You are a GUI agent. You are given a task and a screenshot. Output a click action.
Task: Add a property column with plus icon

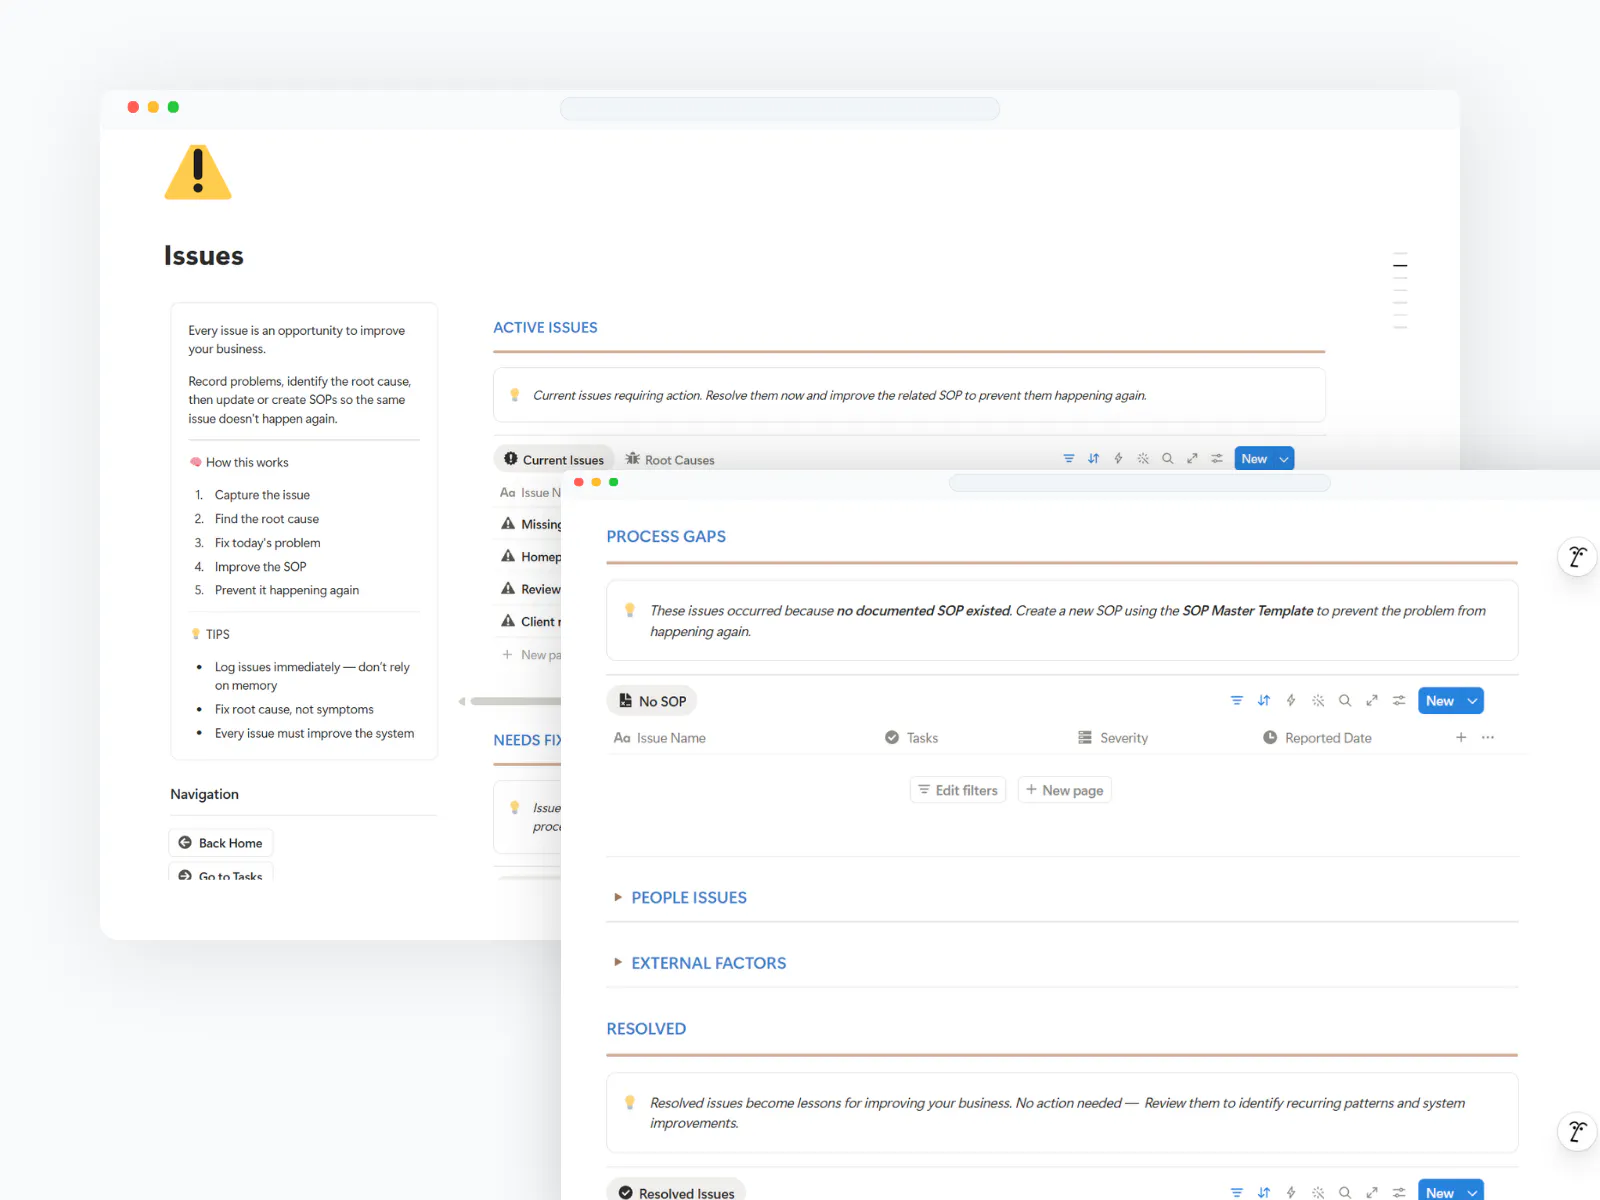pyautogui.click(x=1461, y=738)
